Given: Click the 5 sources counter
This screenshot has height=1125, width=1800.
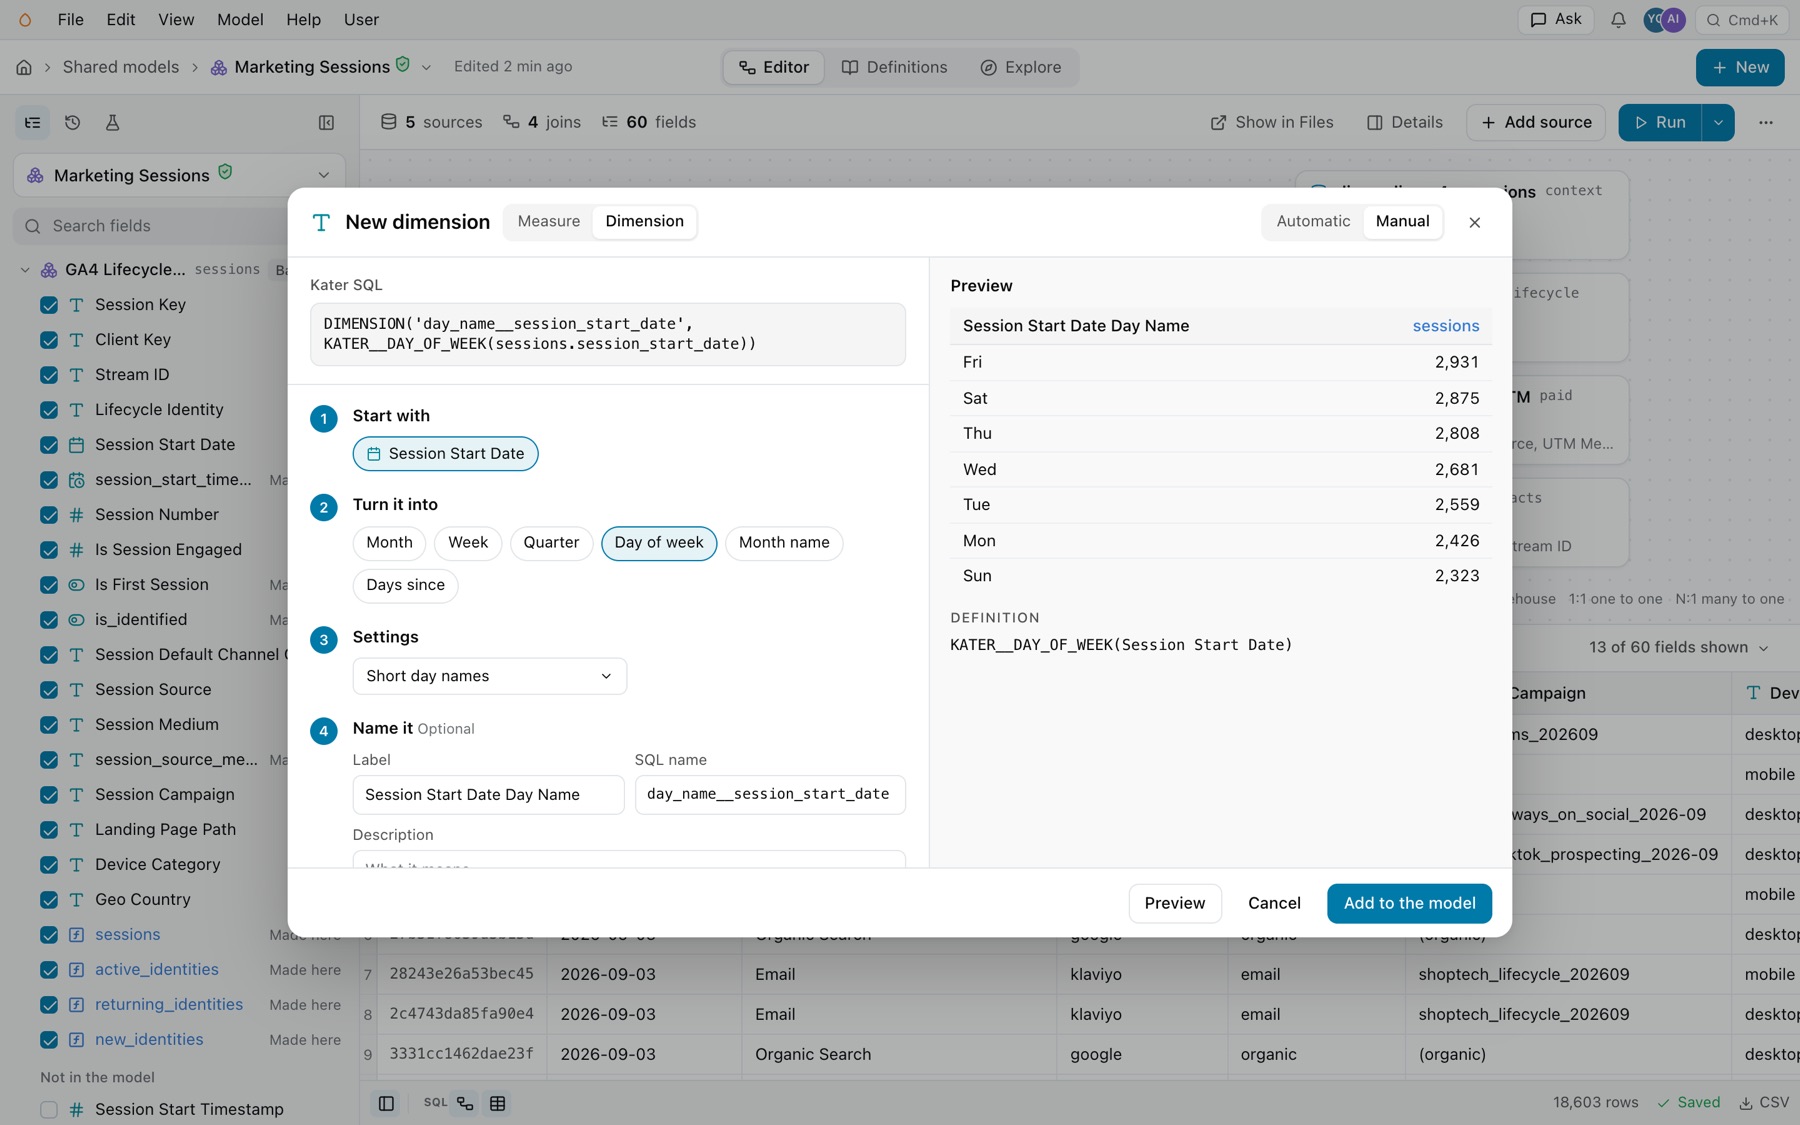Looking at the screenshot, I should pos(431,122).
